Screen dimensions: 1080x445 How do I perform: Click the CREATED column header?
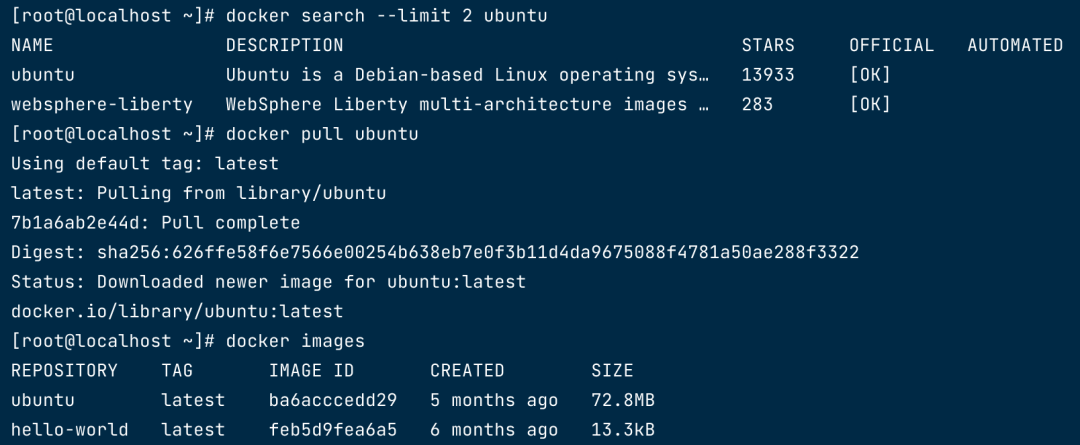click(x=467, y=371)
